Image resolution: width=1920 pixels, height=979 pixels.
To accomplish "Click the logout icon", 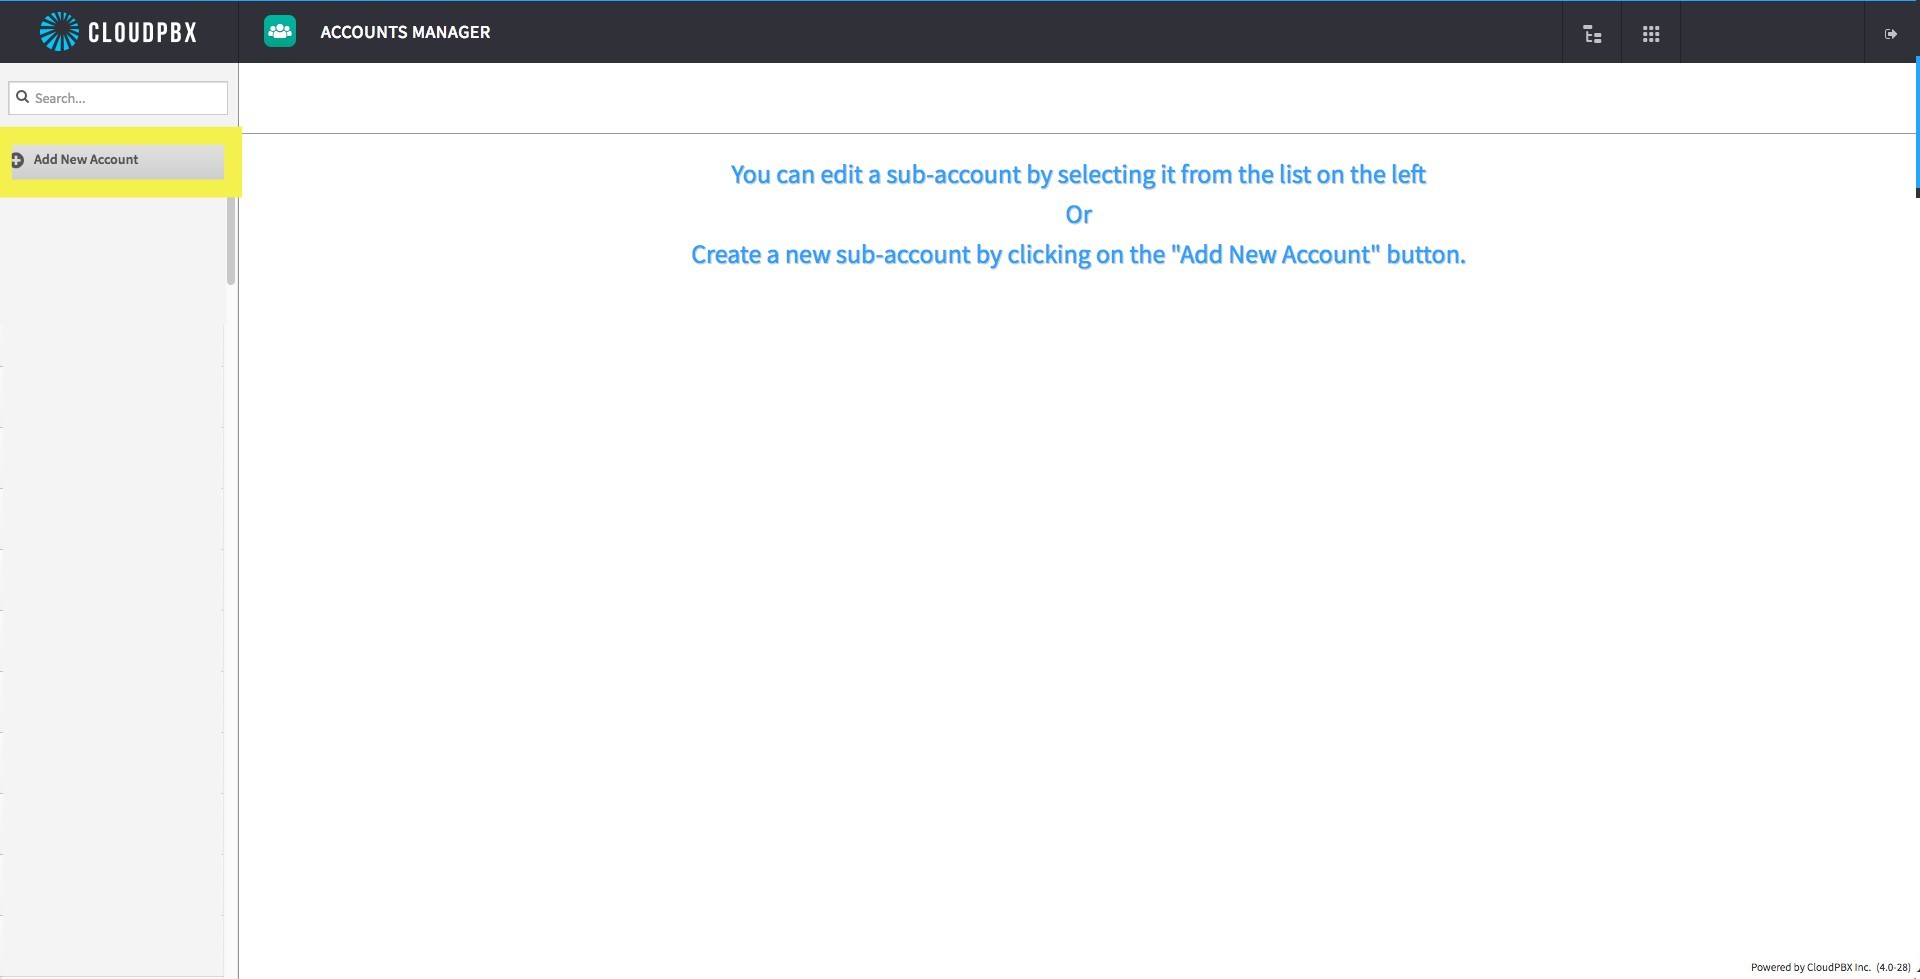I will (x=1890, y=34).
